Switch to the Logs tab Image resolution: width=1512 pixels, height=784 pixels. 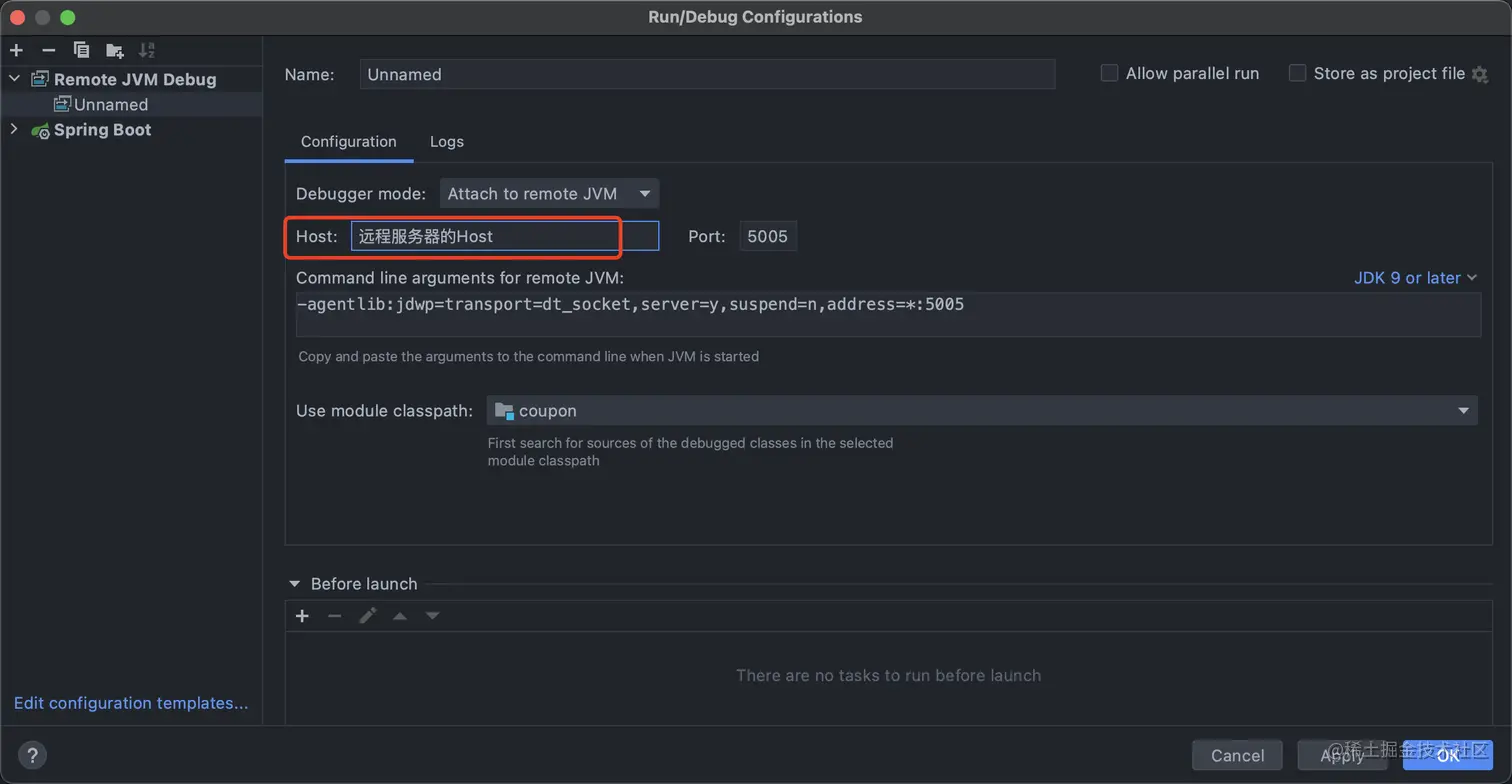click(x=446, y=142)
